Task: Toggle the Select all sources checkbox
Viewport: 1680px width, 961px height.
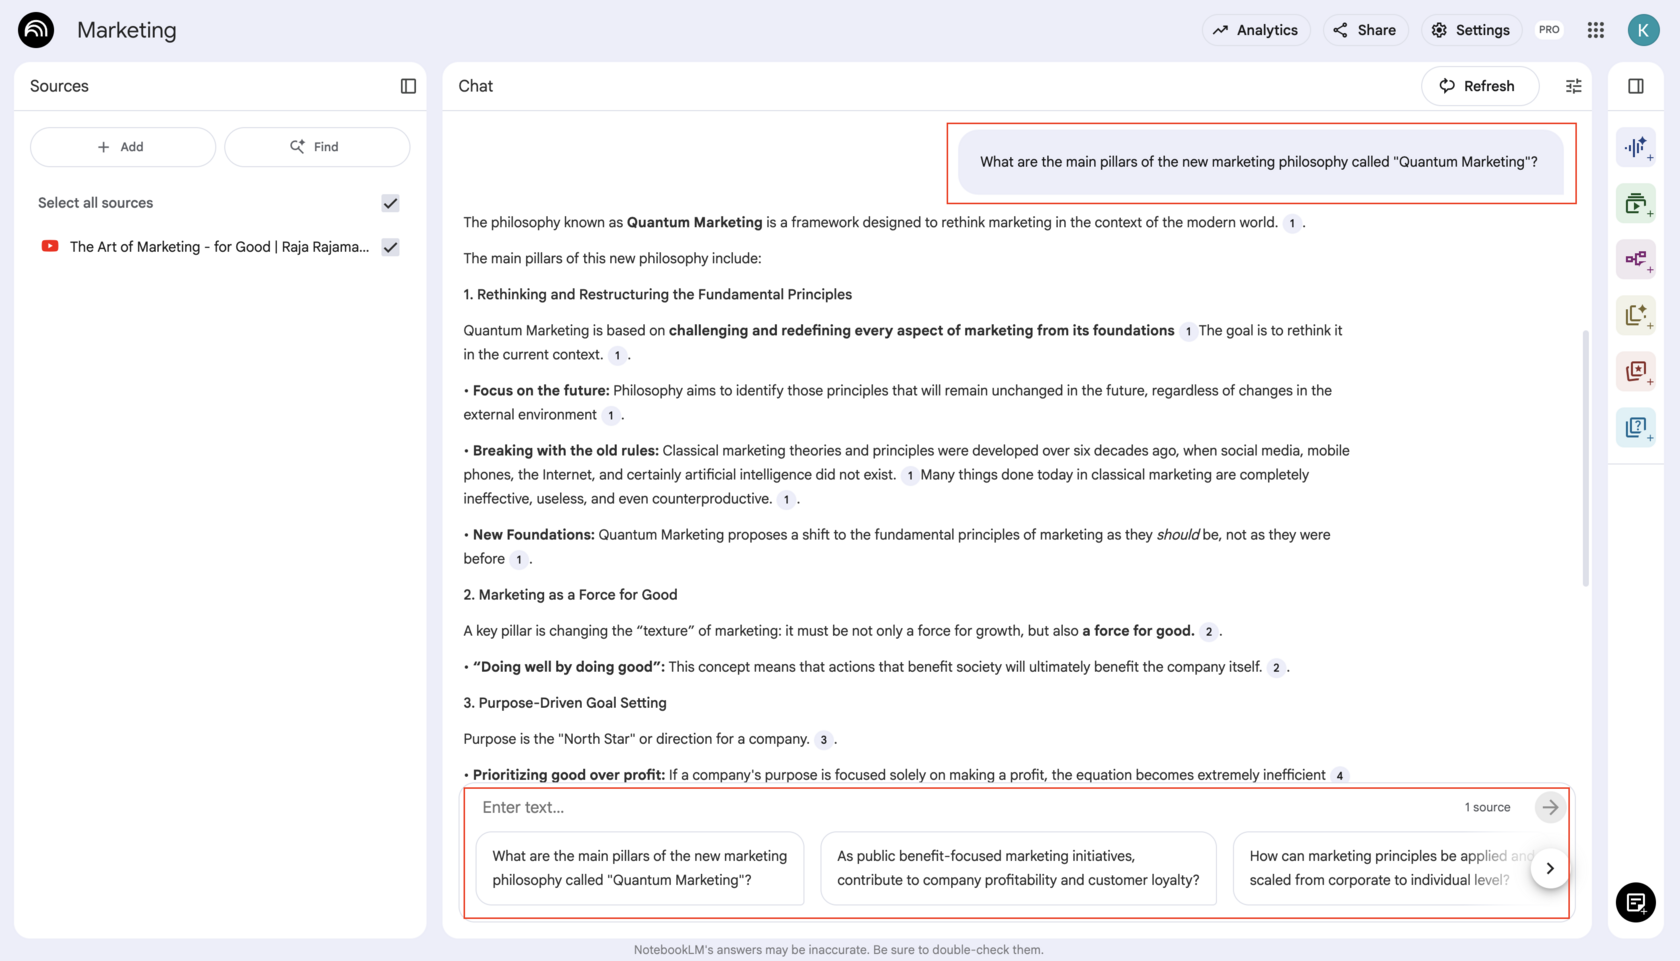Action: click(x=390, y=203)
